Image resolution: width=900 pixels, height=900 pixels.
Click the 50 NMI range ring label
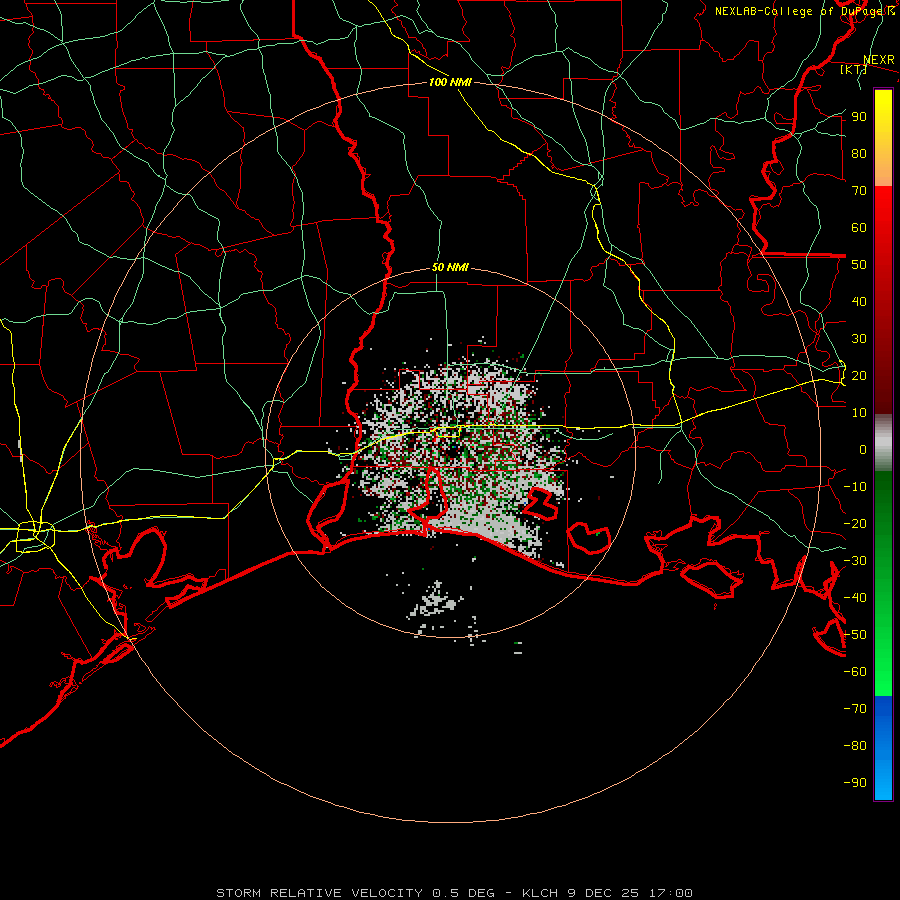[450, 267]
